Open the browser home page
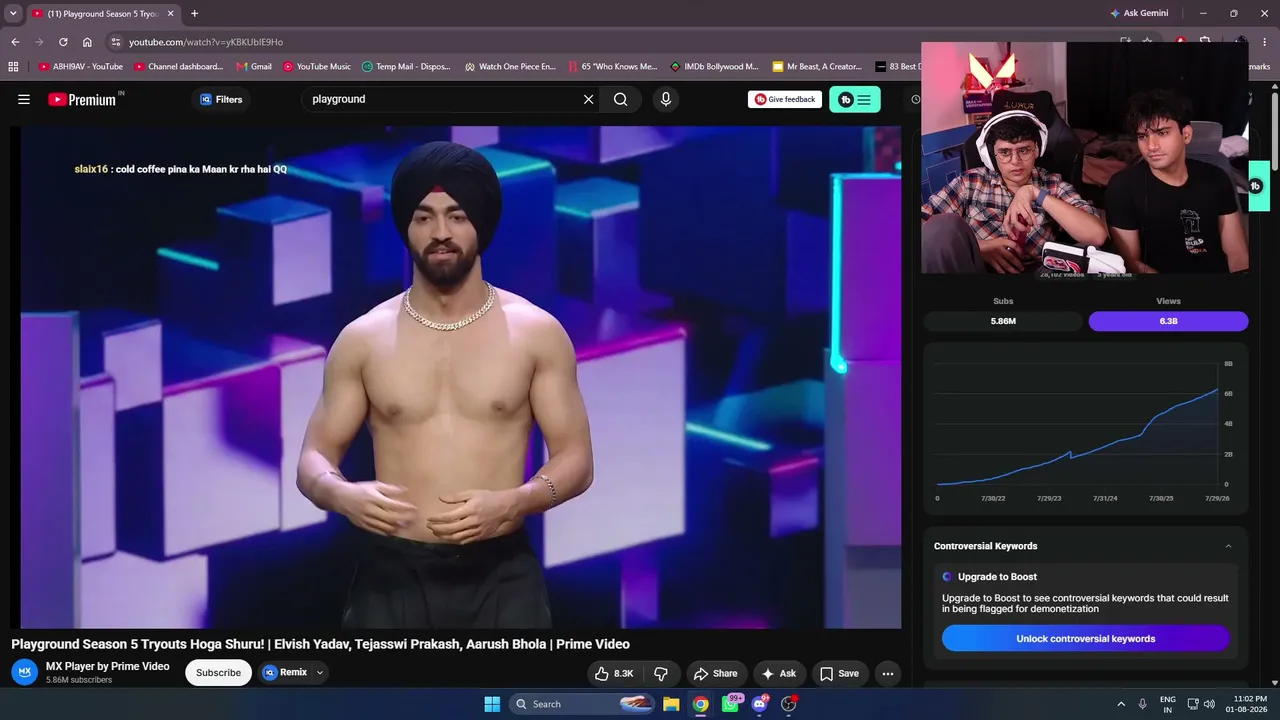Image resolution: width=1280 pixels, height=720 pixels. tap(87, 42)
